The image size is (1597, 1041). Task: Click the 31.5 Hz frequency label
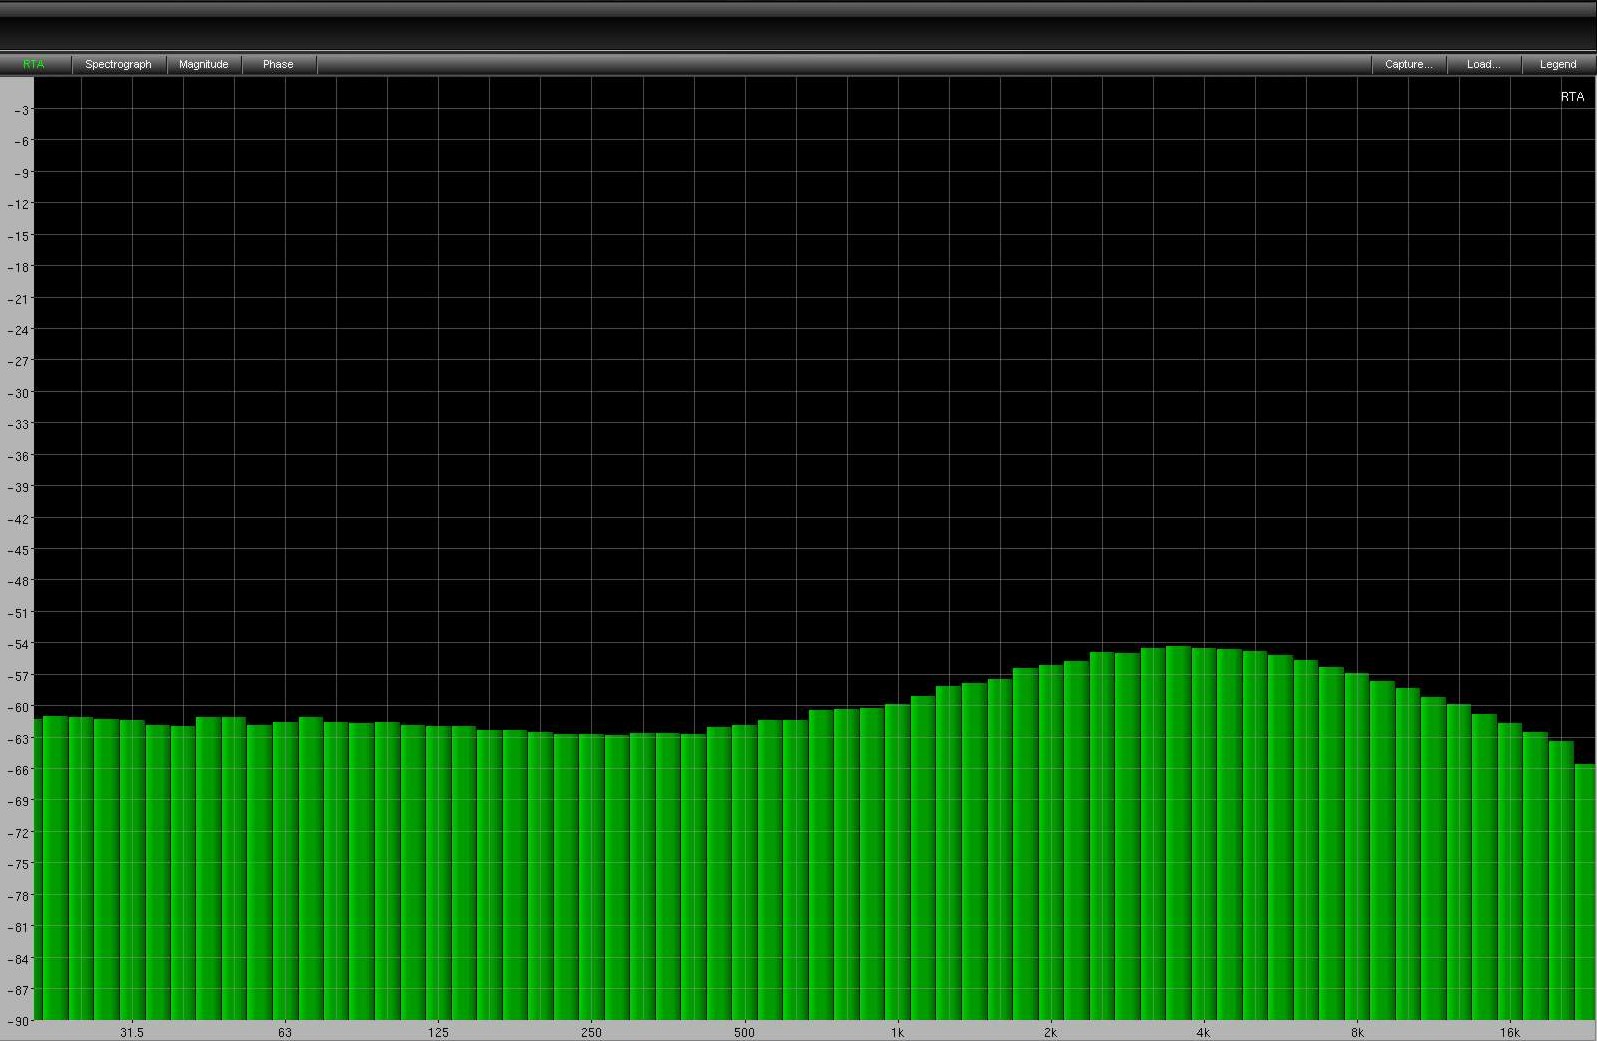[x=131, y=1032]
